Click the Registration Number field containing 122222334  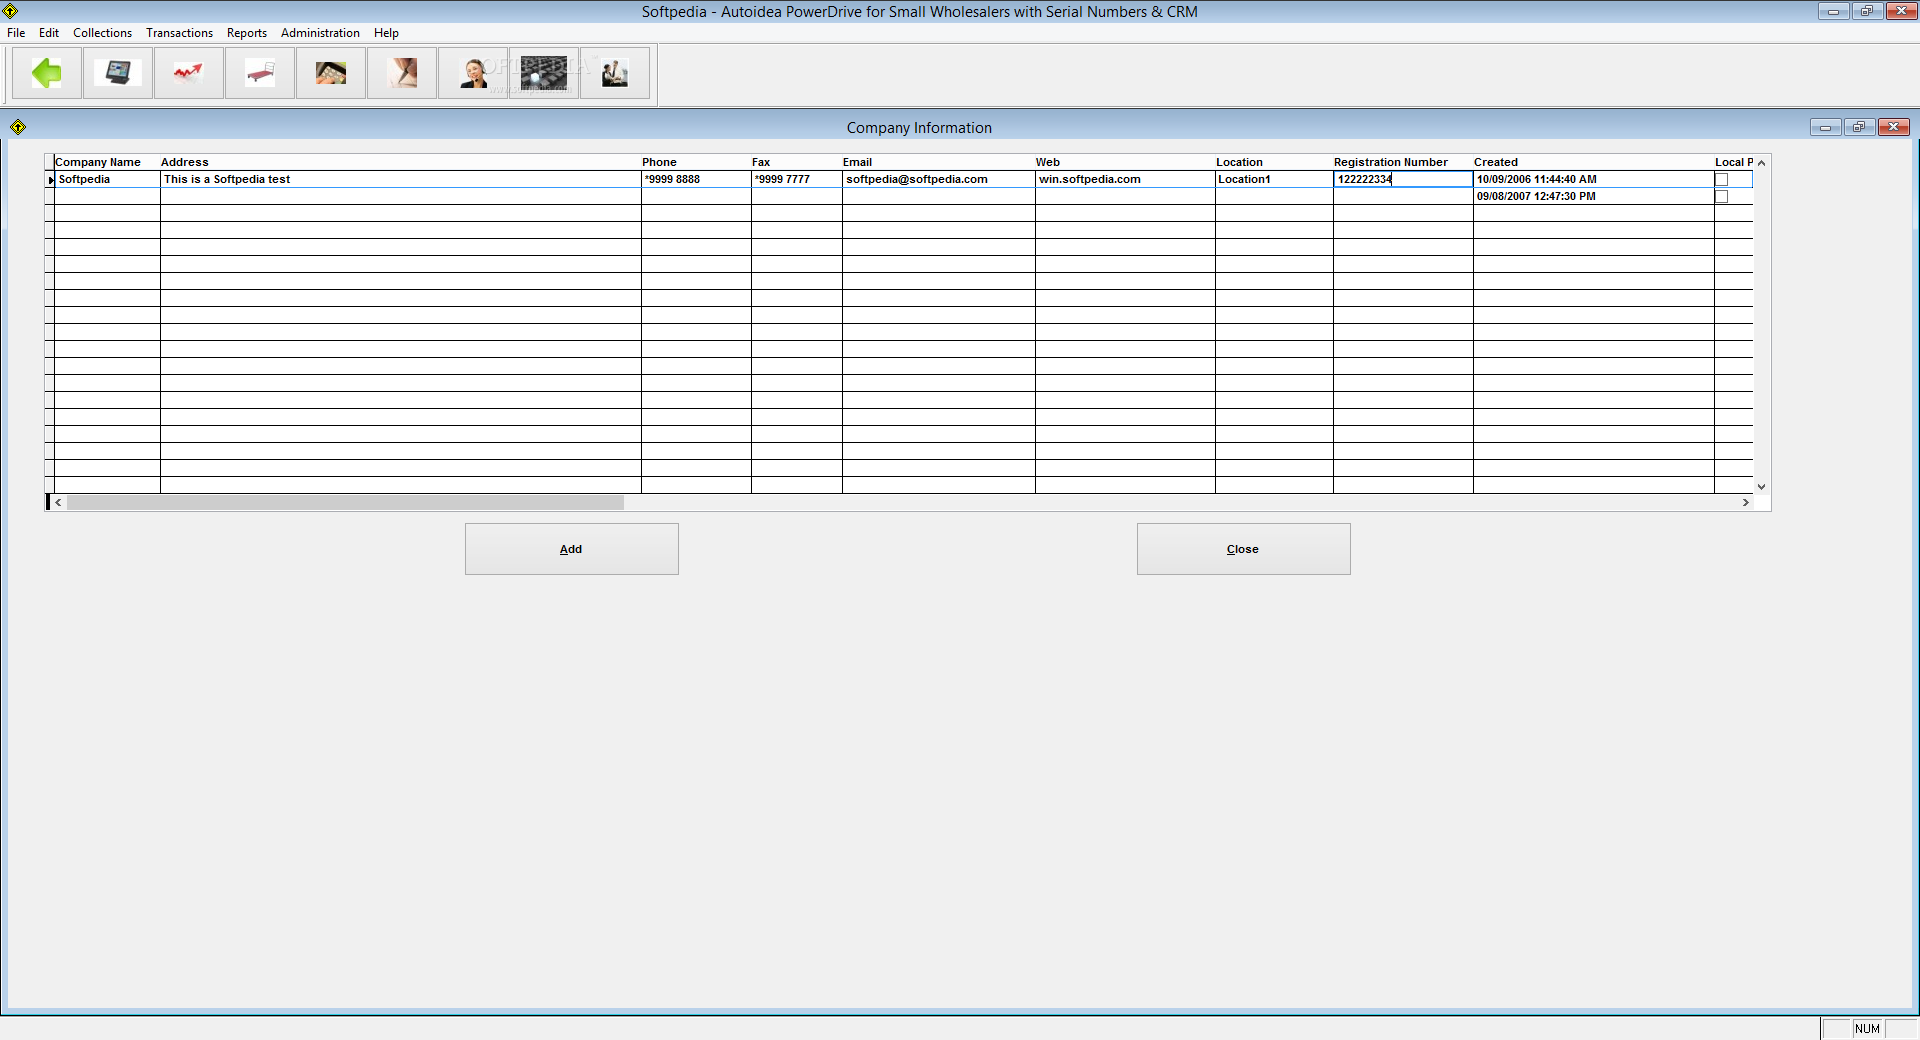[1403, 180]
